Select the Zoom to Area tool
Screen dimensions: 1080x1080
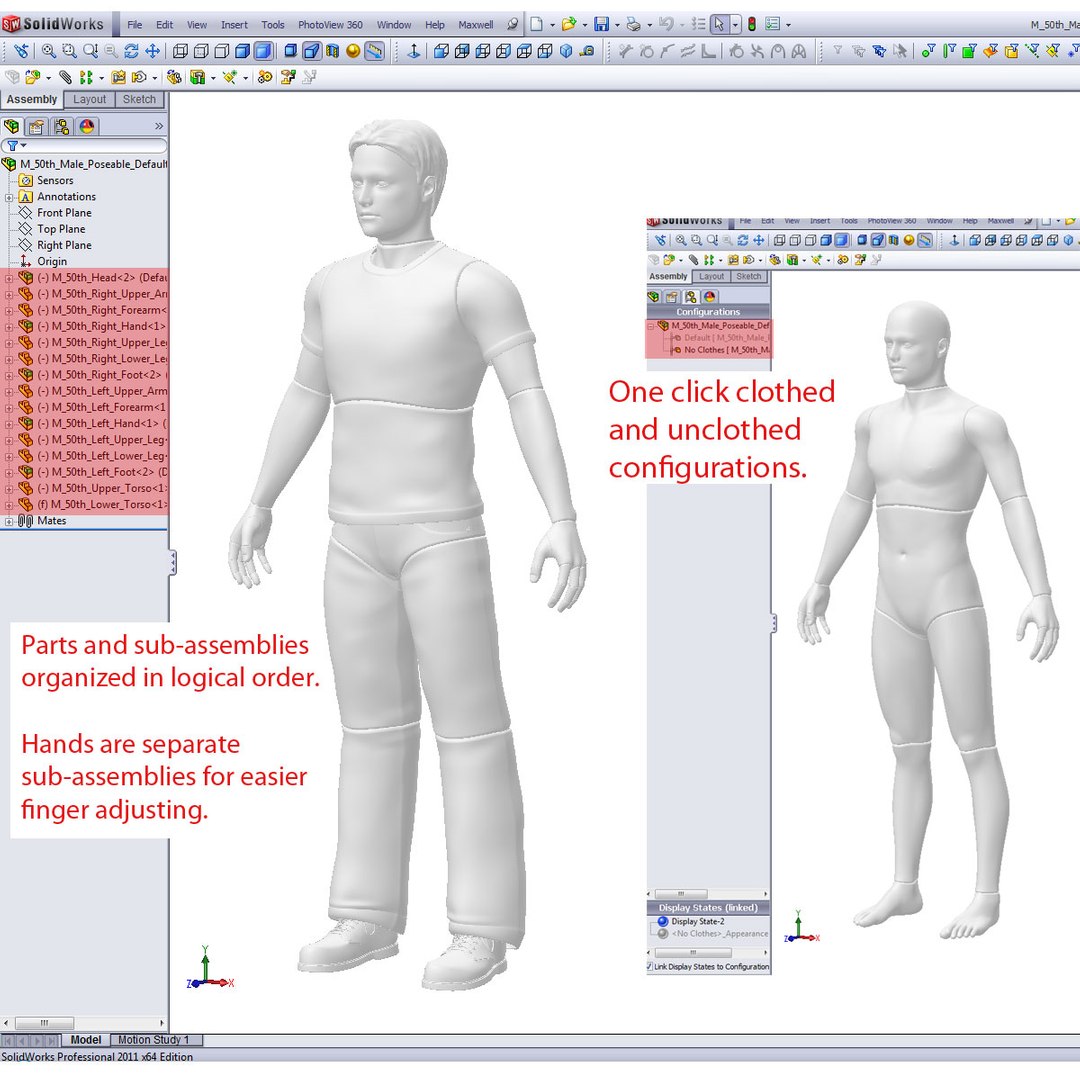[69, 51]
